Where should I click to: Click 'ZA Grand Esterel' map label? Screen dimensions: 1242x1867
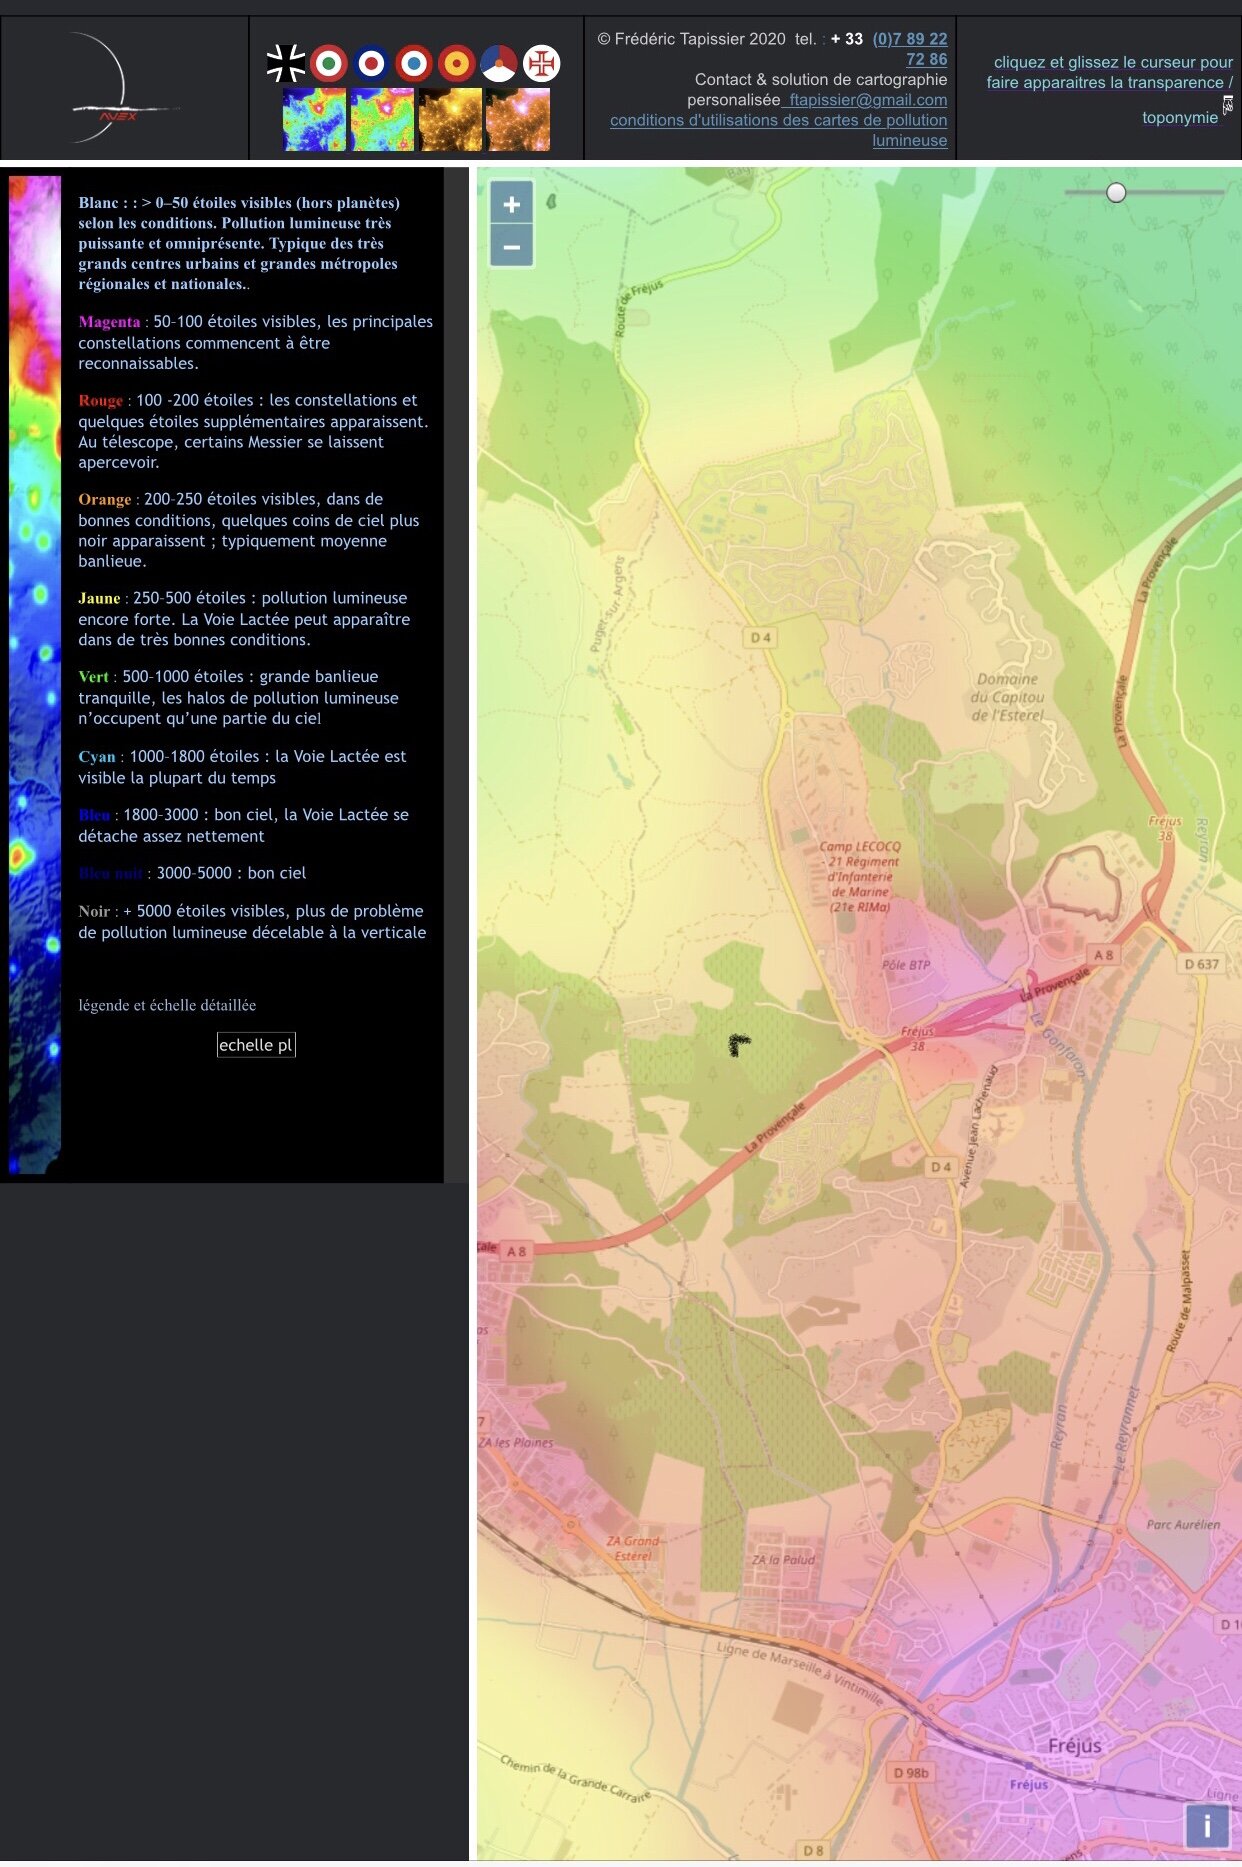click(x=632, y=1548)
